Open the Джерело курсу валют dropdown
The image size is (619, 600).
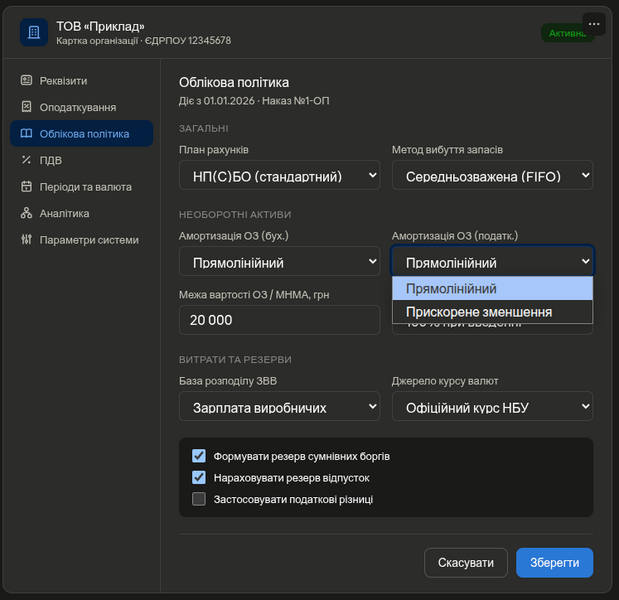492,406
